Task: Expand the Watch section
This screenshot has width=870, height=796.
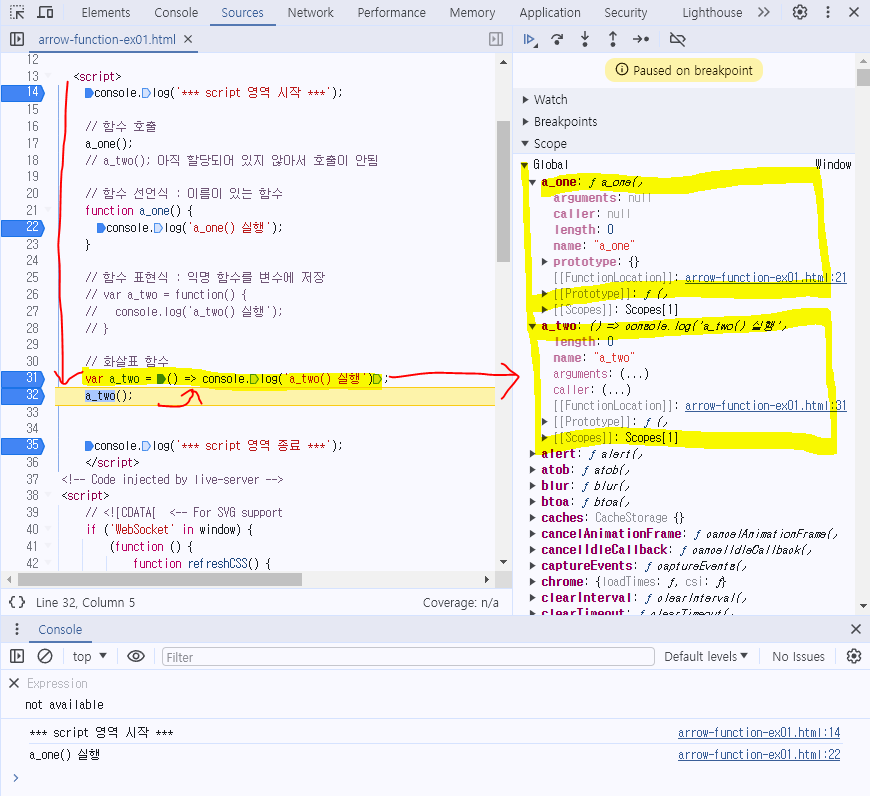Action: point(525,100)
